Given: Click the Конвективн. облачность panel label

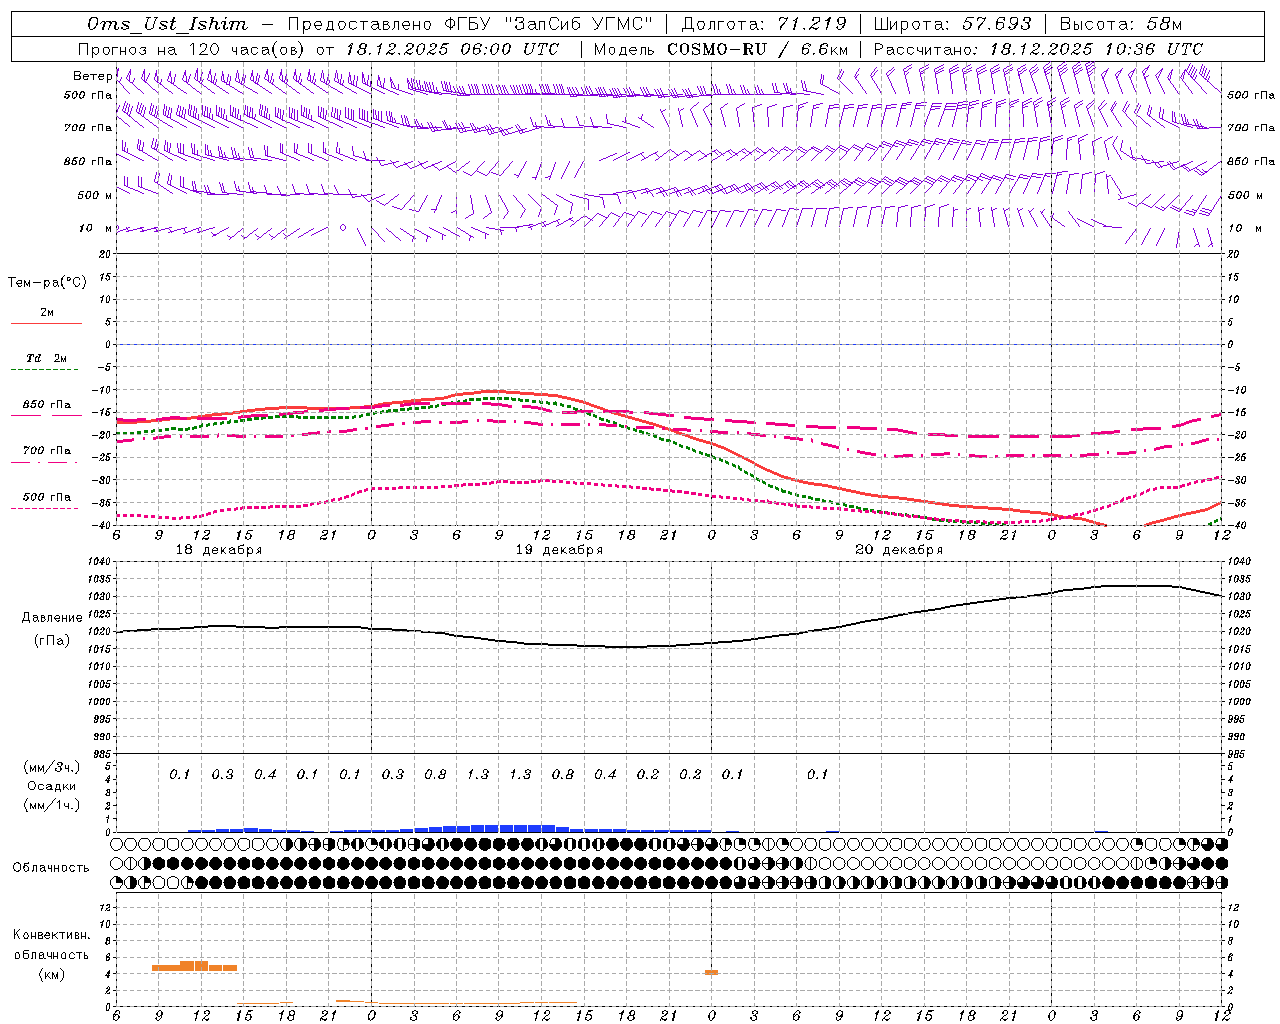Looking at the screenshot, I should [51, 954].
